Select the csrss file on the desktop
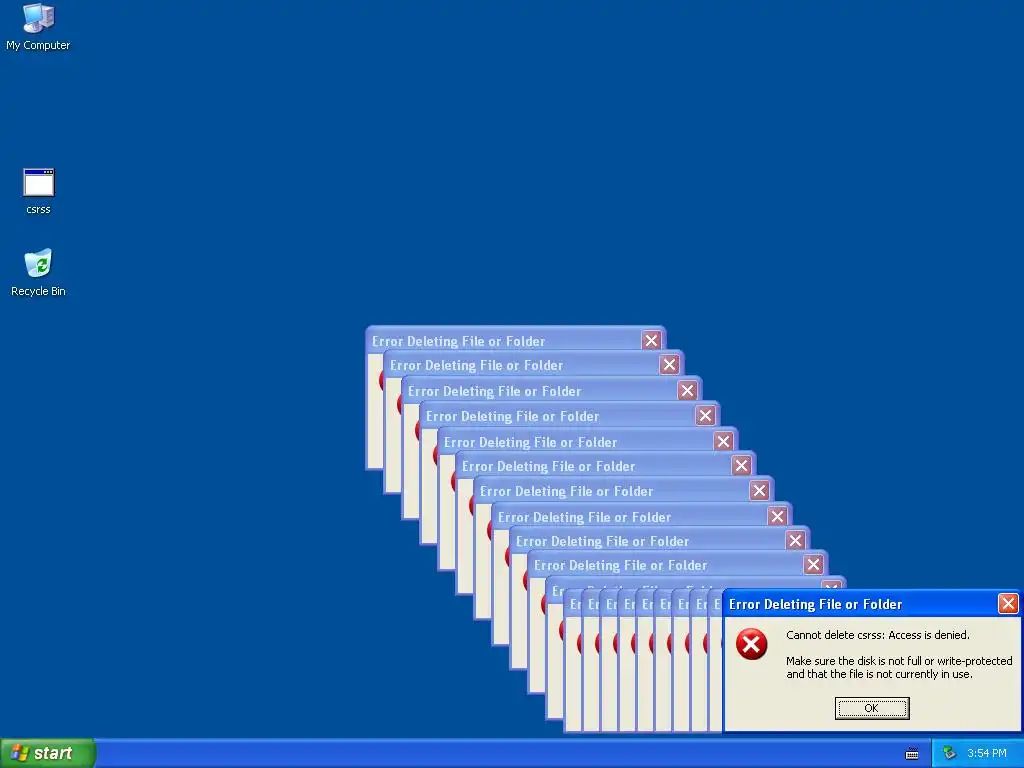Screen dimensions: 1024x768 coord(39,192)
